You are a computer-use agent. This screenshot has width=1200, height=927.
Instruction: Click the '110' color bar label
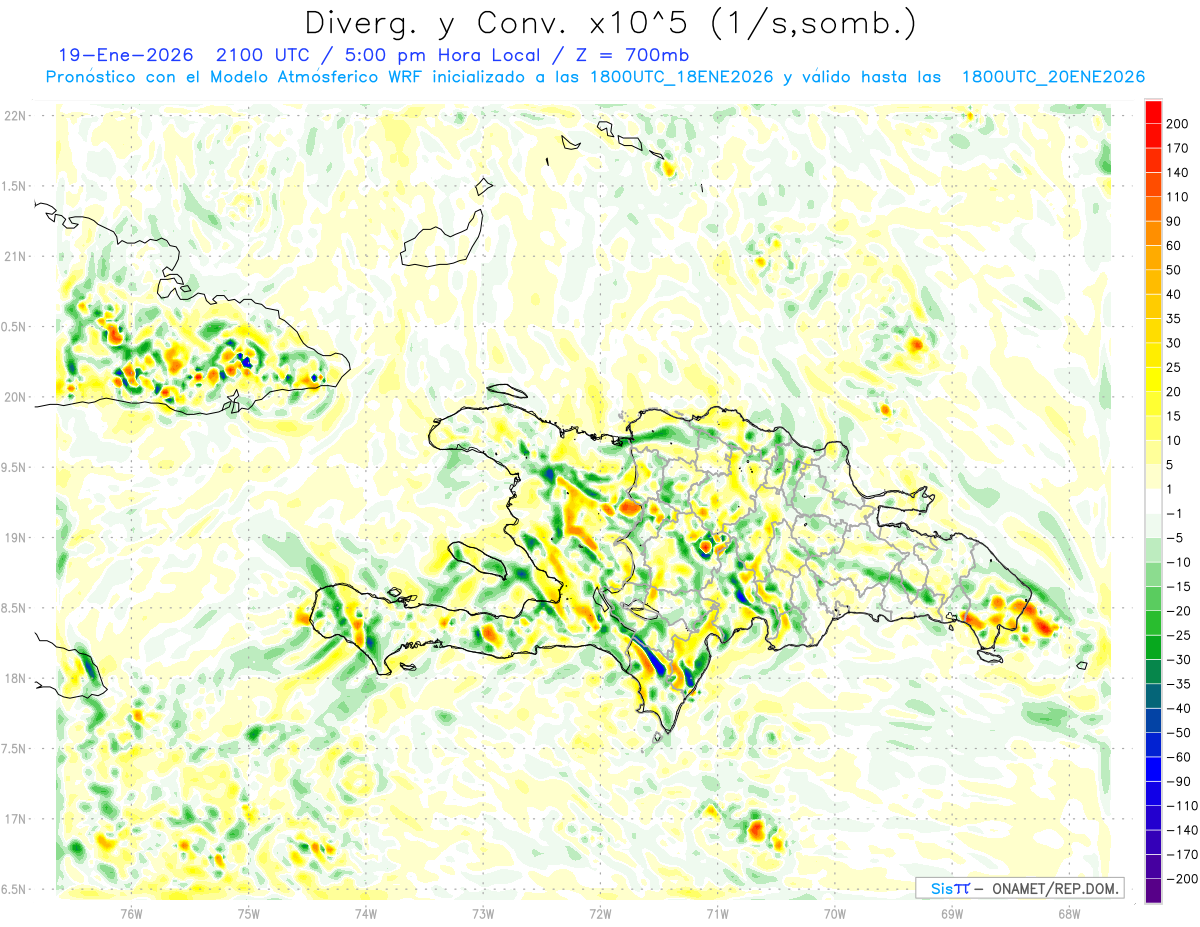coord(1179,197)
